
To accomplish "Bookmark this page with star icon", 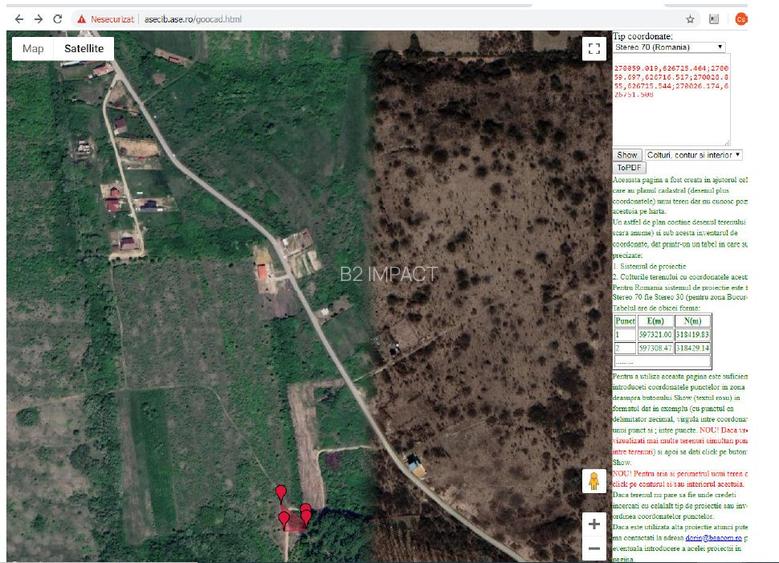I will (x=690, y=19).
